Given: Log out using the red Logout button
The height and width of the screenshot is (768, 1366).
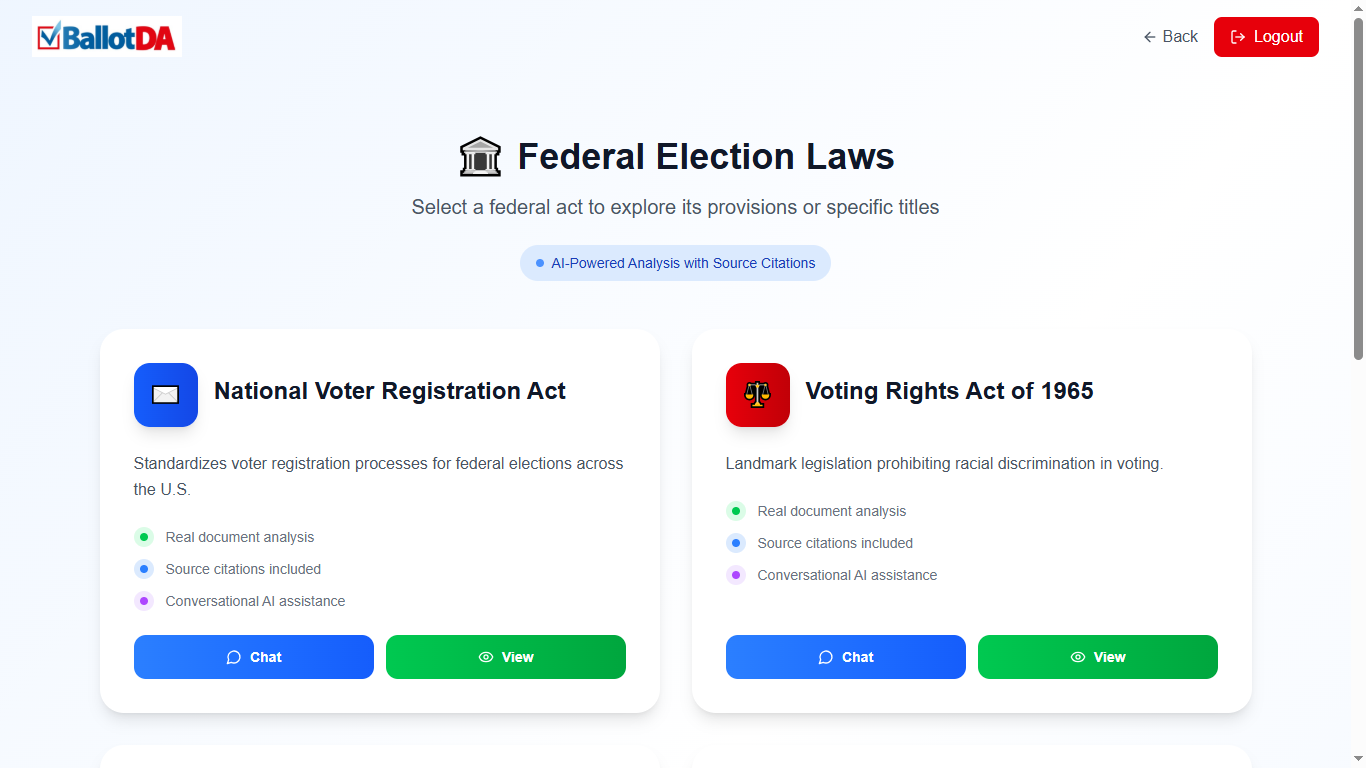Looking at the screenshot, I should pyautogui.click(x=1266, y=37).
